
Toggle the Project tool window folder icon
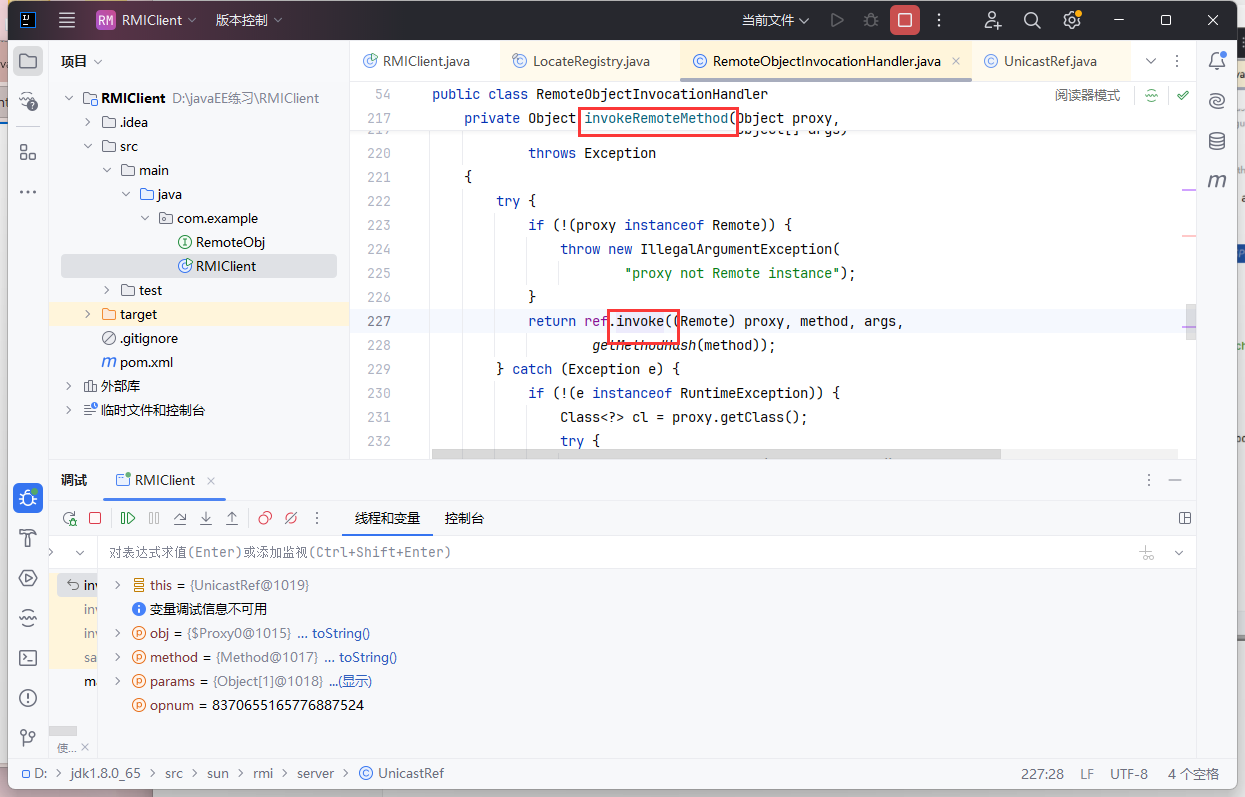[x=28, y=61]
